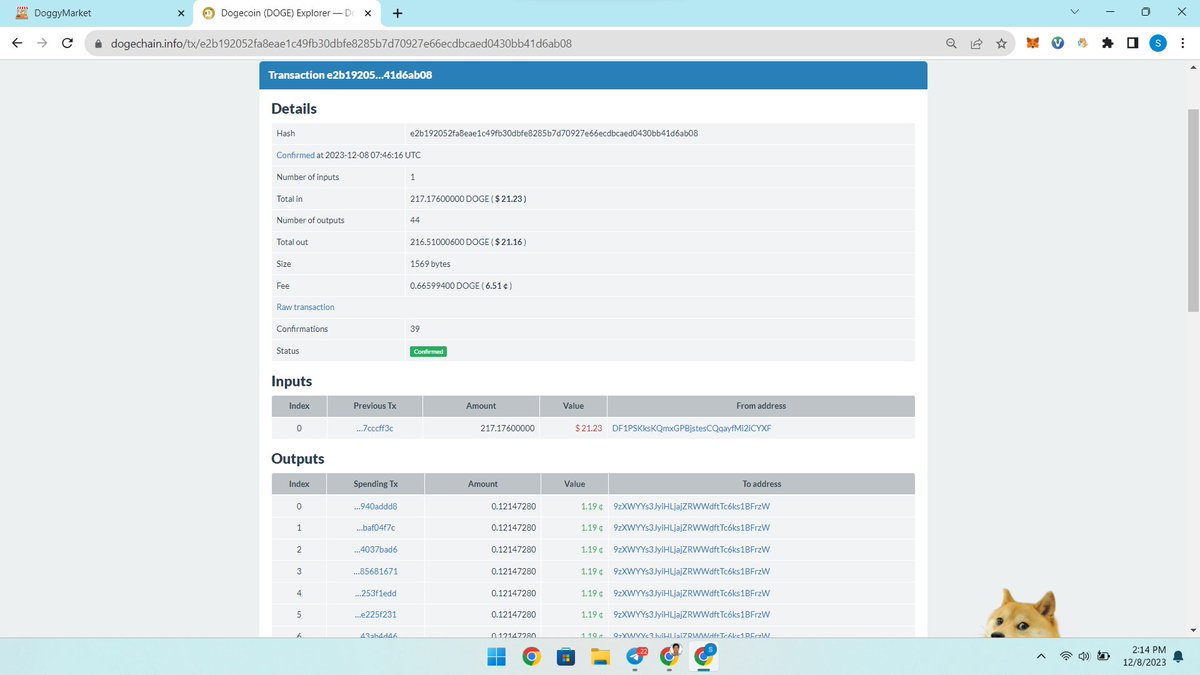Go back to the previous page
This screenshot has width=1200, height=675.
tap(17, 43)
